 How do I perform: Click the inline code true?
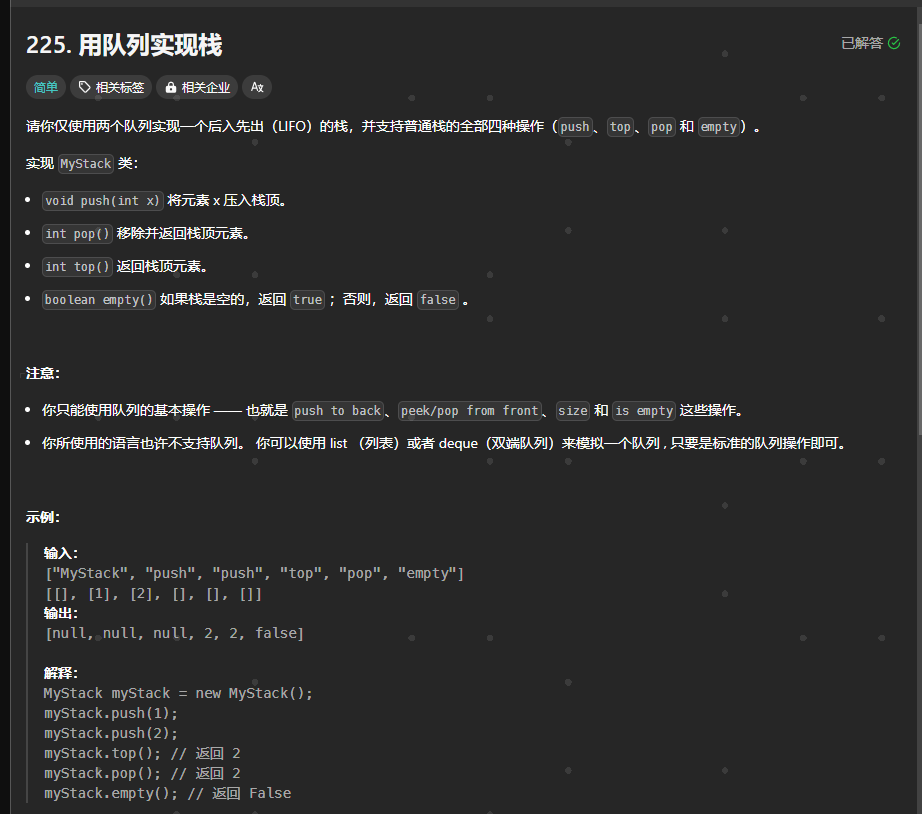pyautogui.click(x=308, y=299)
